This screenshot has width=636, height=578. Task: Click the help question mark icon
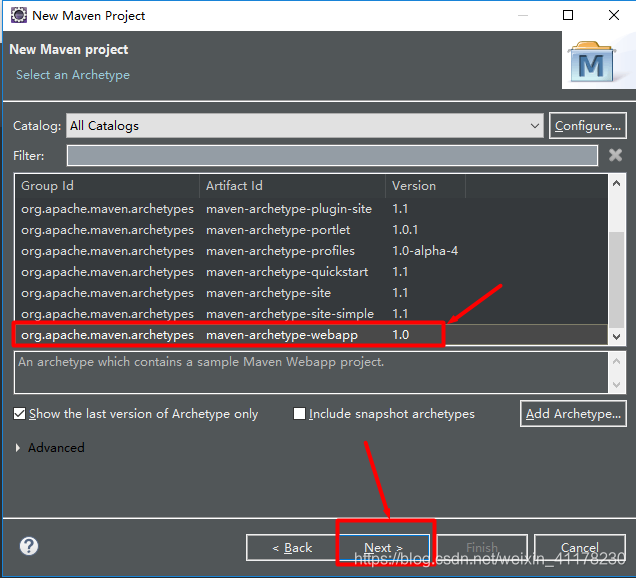point(29,546)
